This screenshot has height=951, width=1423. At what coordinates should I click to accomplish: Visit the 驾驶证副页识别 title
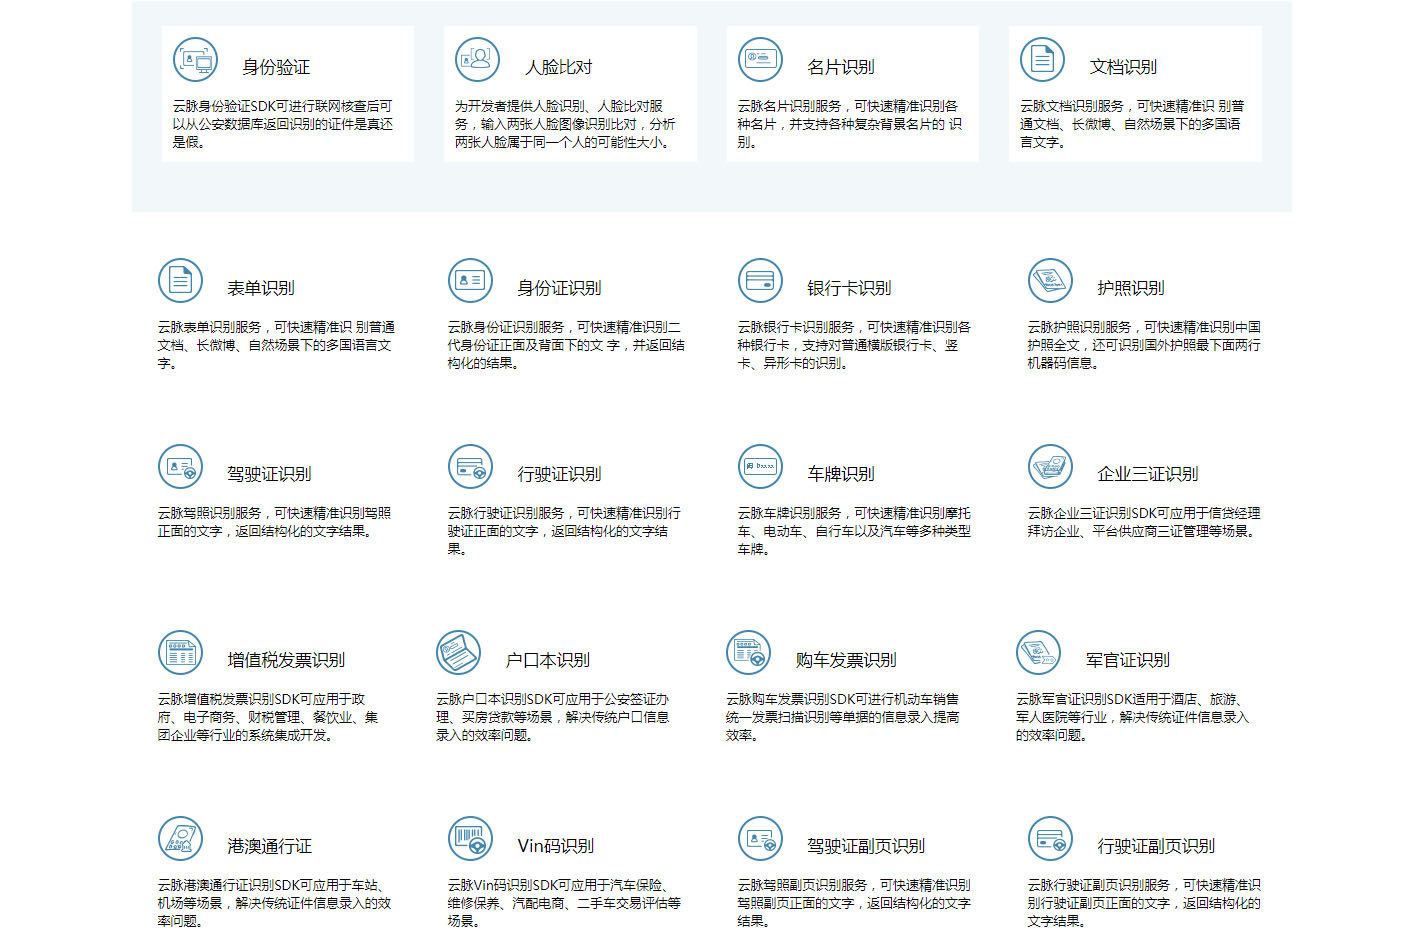[x=866, y=846]
